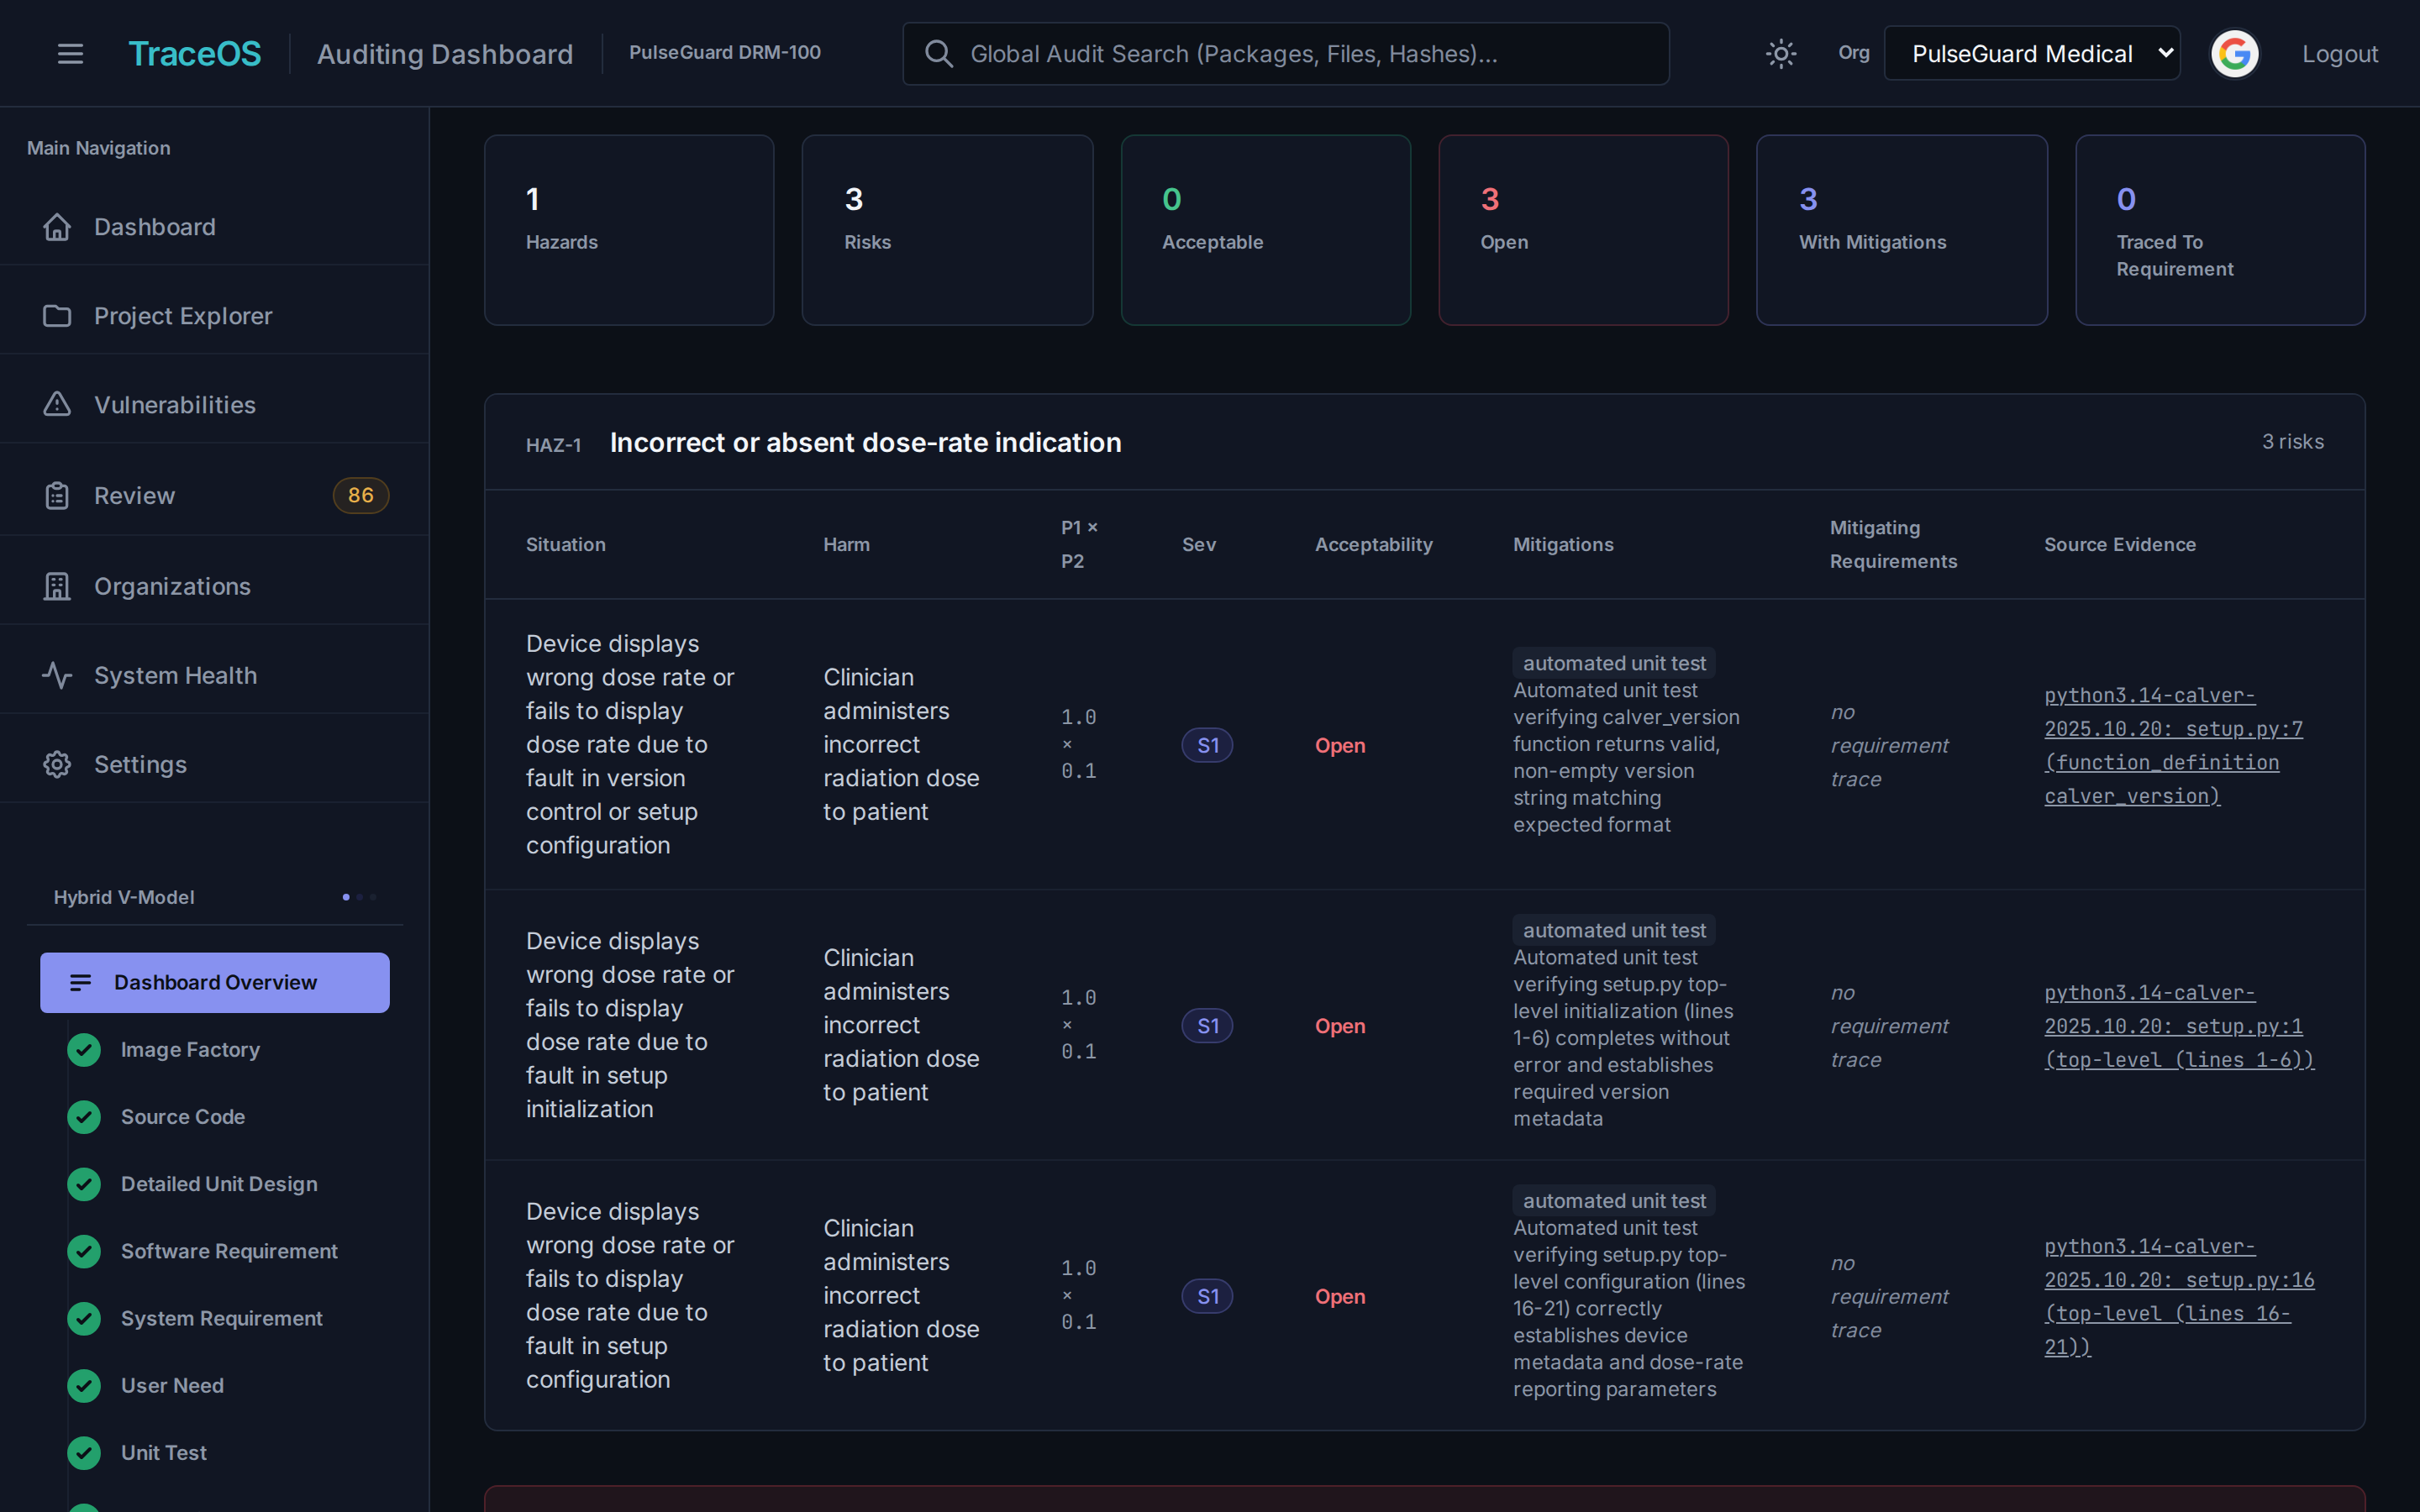Click the '3 risks' count label
This screenshot has width=2420, height=1512.
[2293, 442]
